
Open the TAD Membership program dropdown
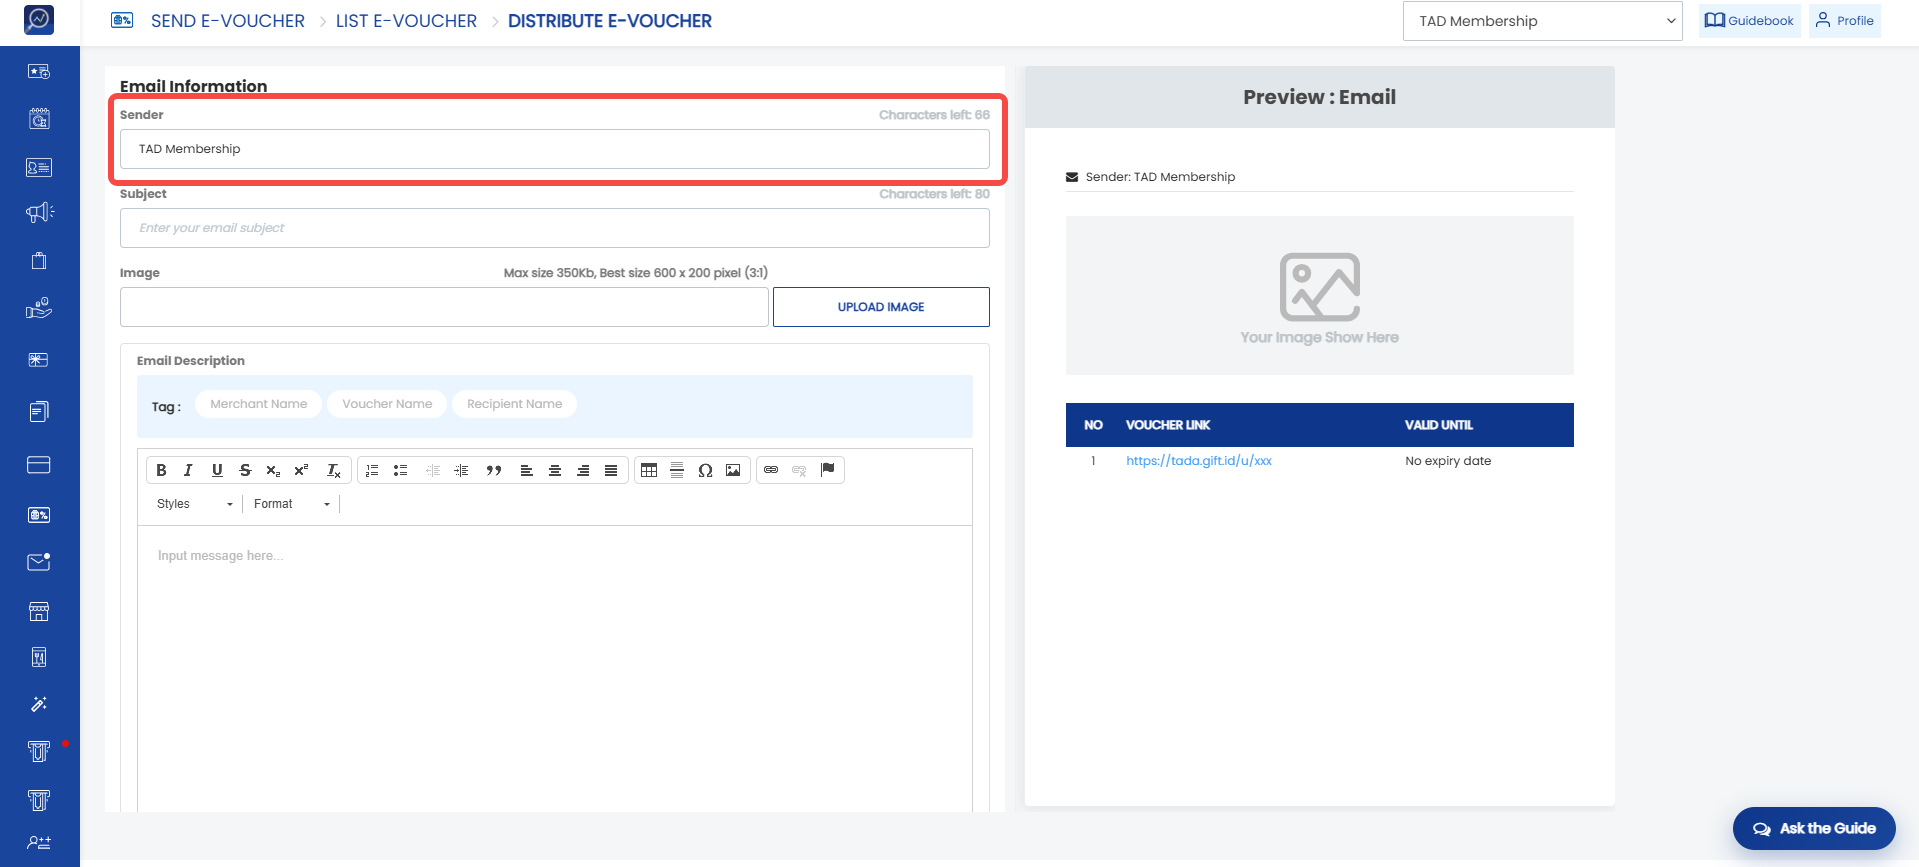[x=1543, y=21]
